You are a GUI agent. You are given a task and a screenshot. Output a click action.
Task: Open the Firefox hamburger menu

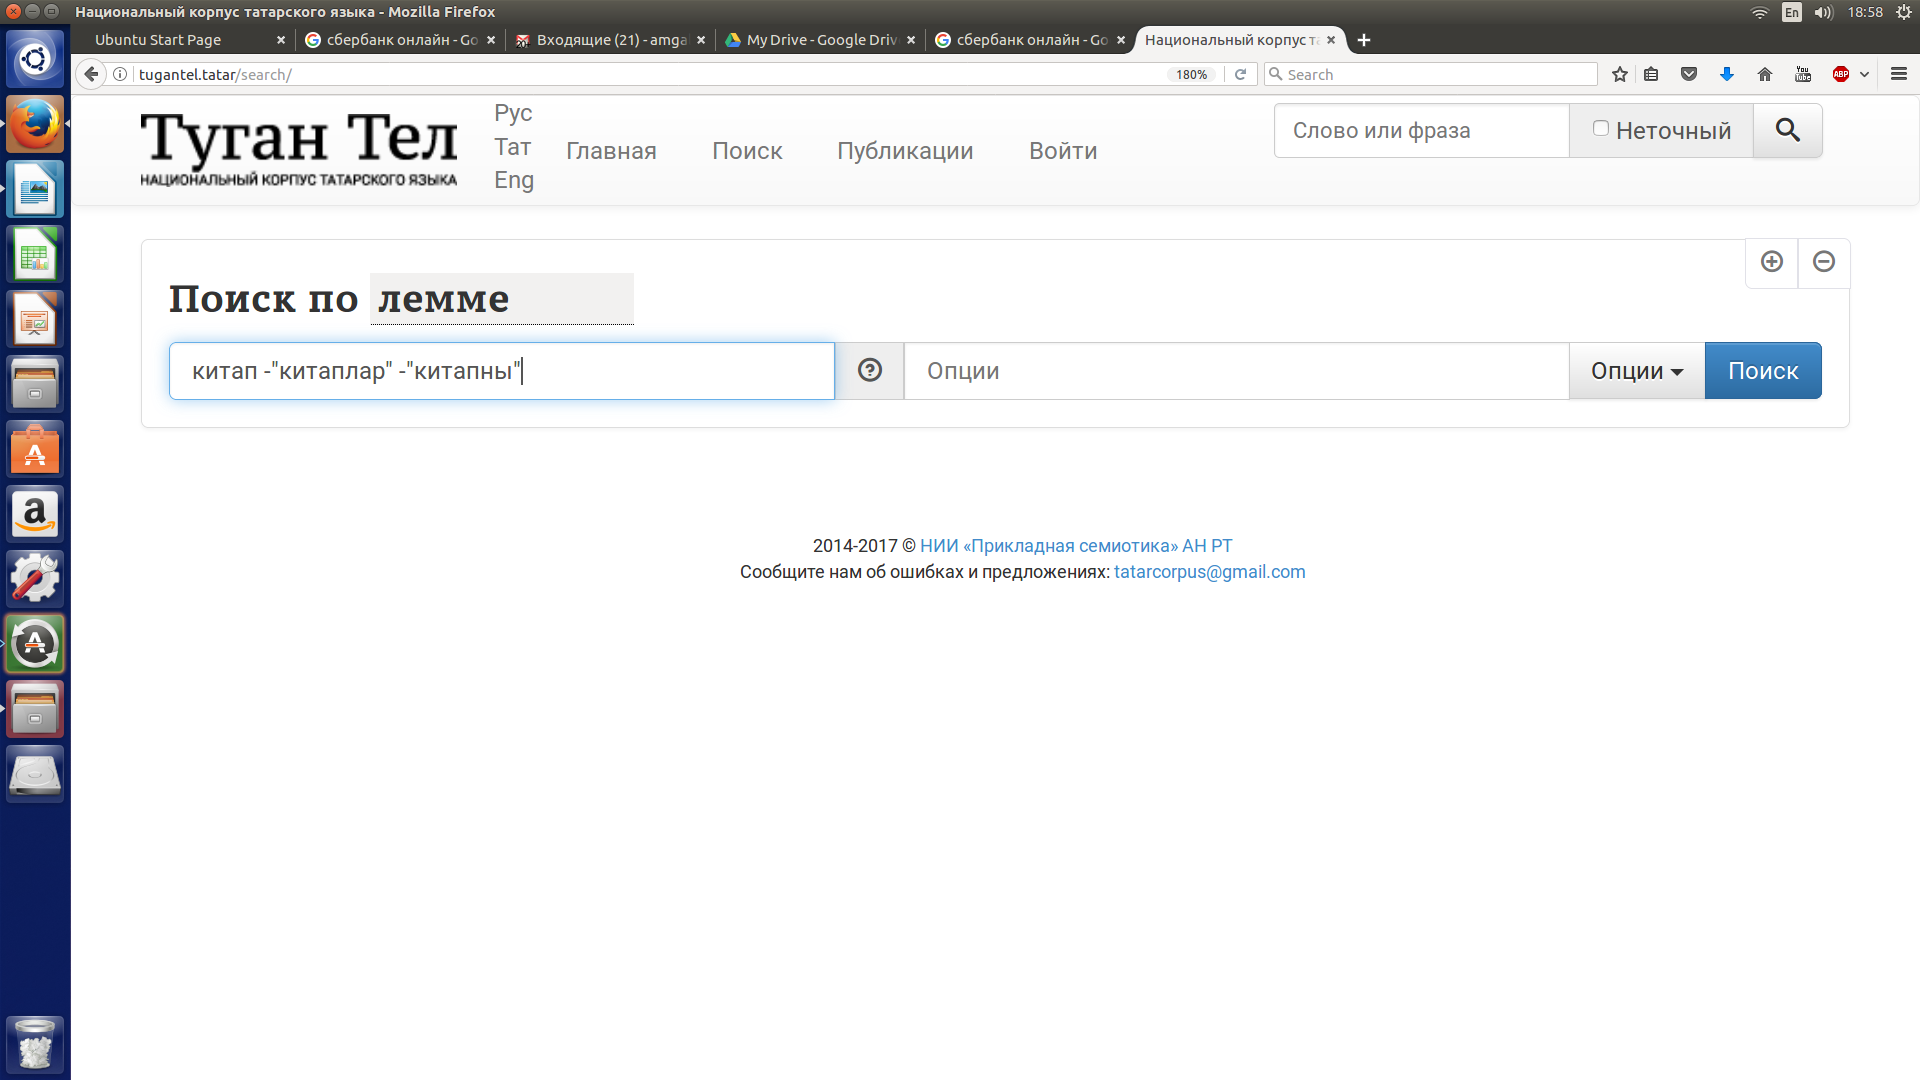tap(1898, 74)
